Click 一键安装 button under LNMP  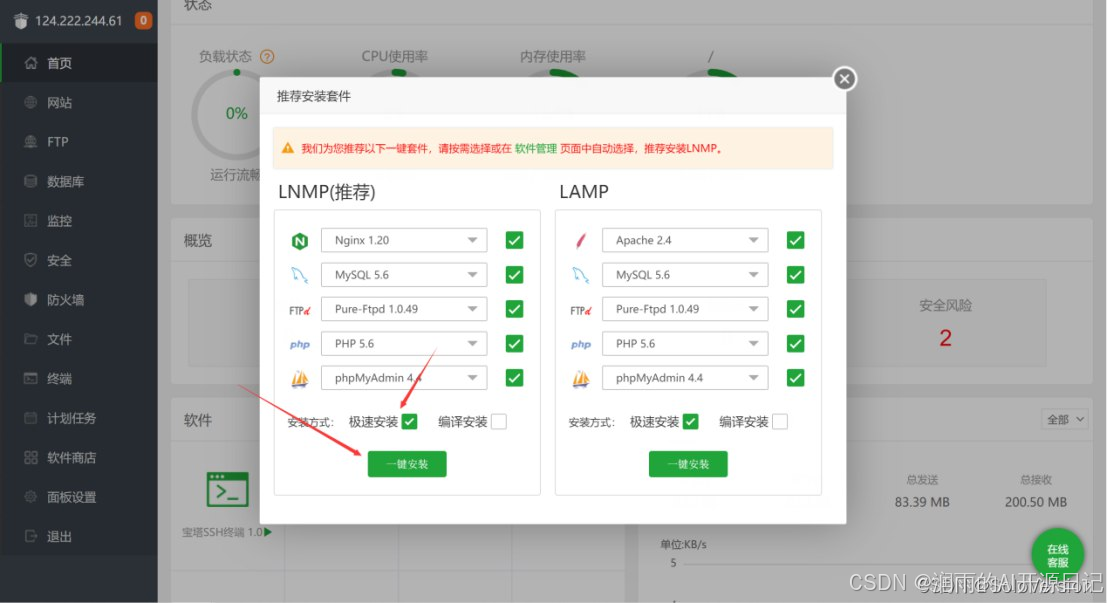point(407,464)
